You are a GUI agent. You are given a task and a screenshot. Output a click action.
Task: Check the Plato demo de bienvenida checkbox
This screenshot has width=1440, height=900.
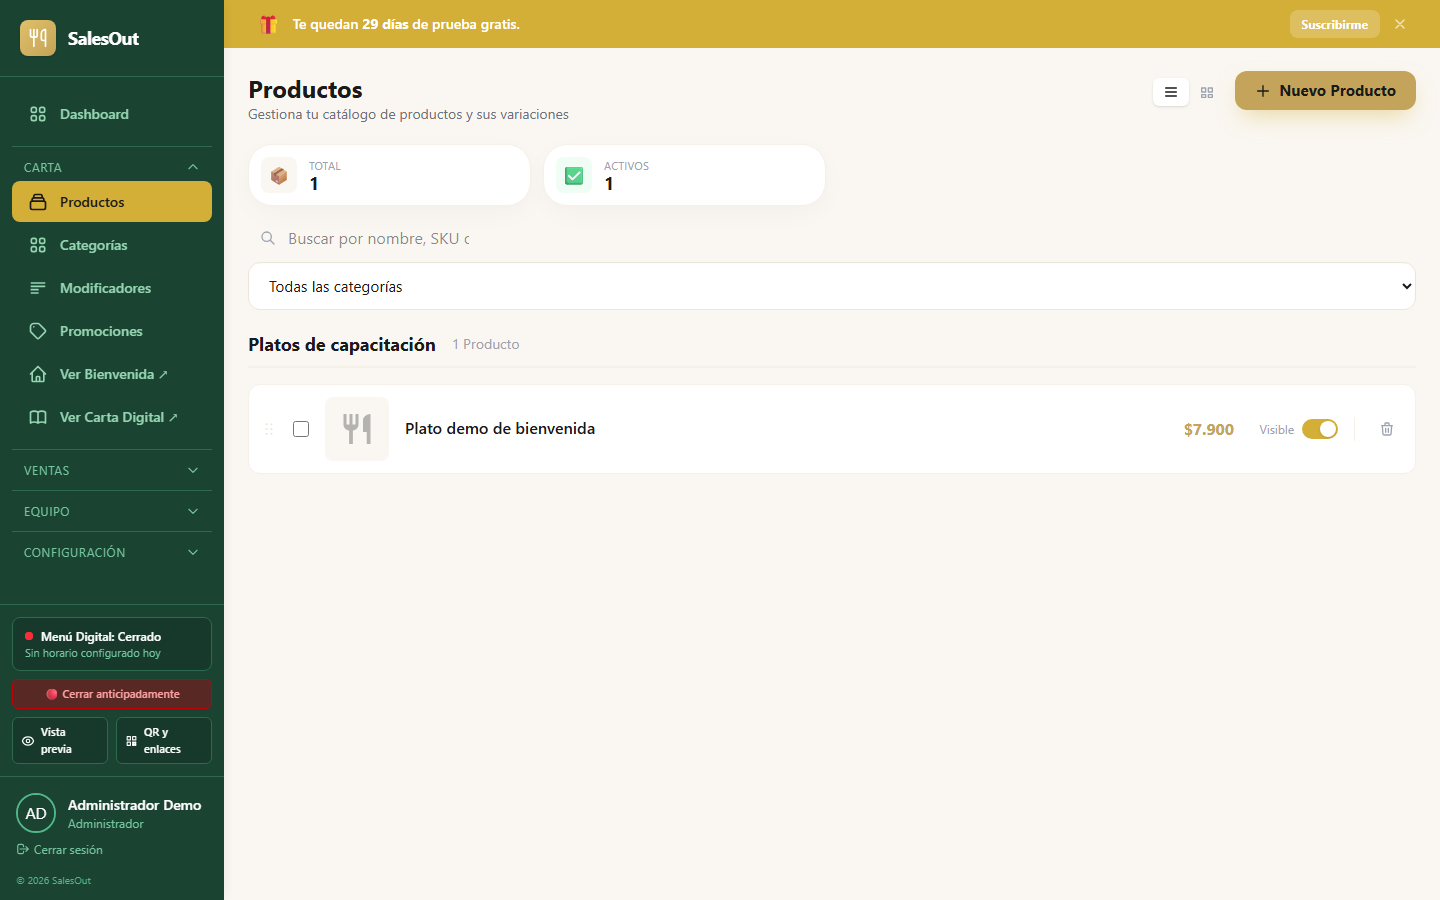click(301, 429)
